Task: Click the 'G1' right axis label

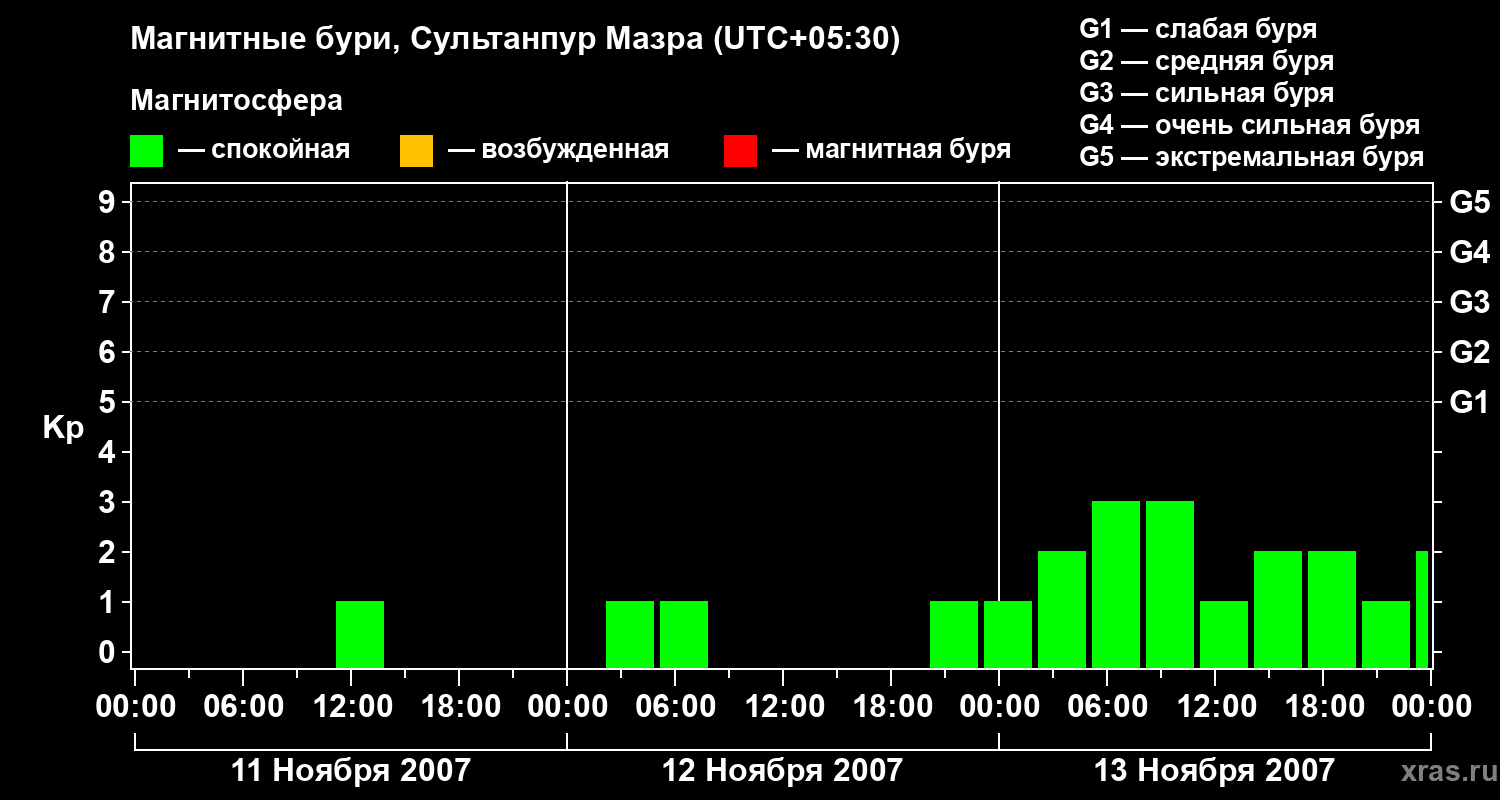Action: pyautogui.click(x=1469, y=402)
